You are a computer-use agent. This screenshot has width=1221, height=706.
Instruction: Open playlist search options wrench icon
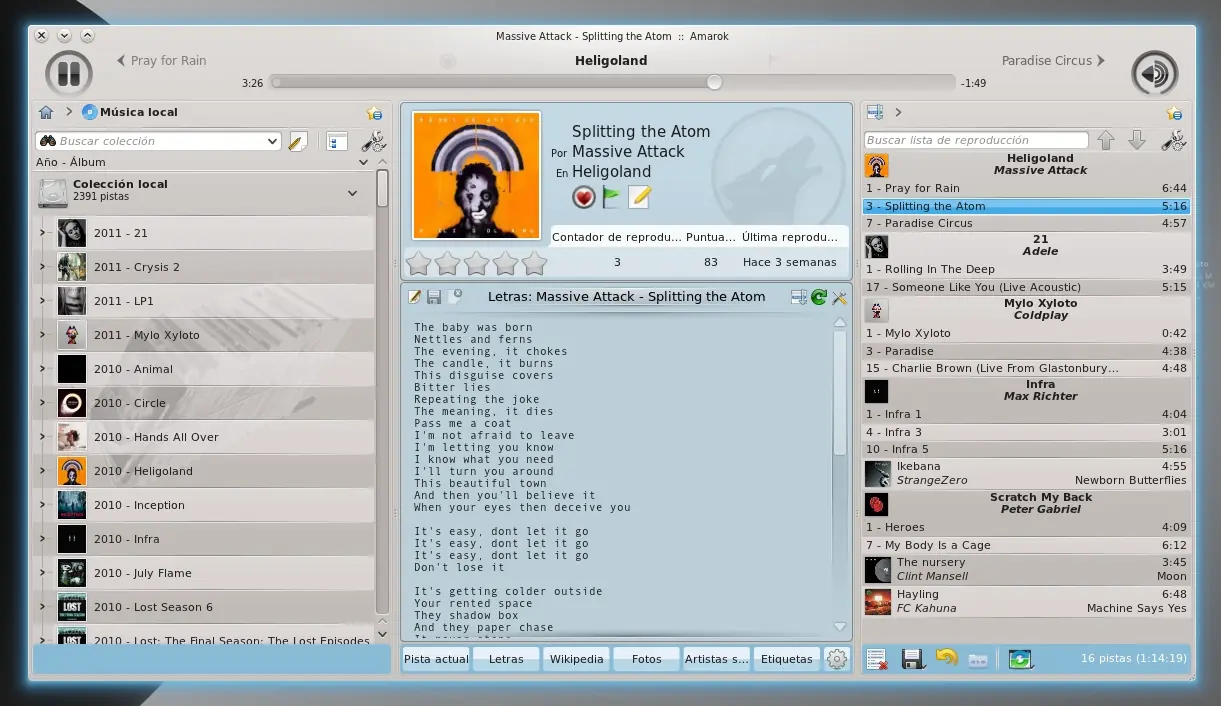tap(1173, 140)
